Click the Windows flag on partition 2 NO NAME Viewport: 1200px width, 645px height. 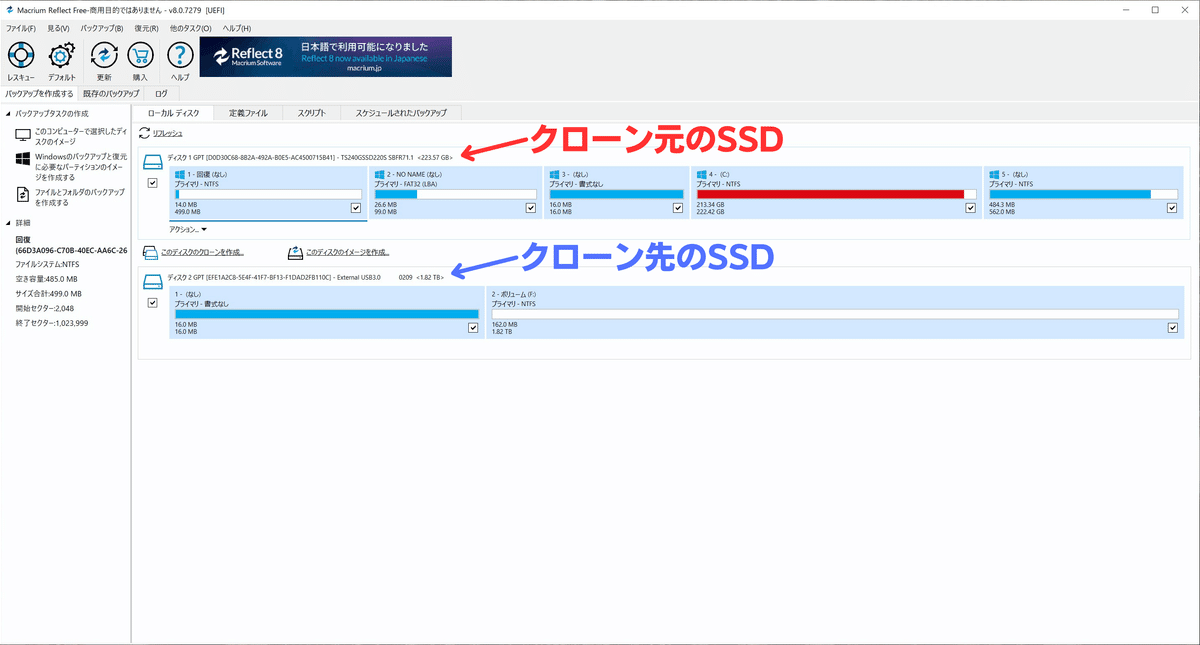point(379,174)
